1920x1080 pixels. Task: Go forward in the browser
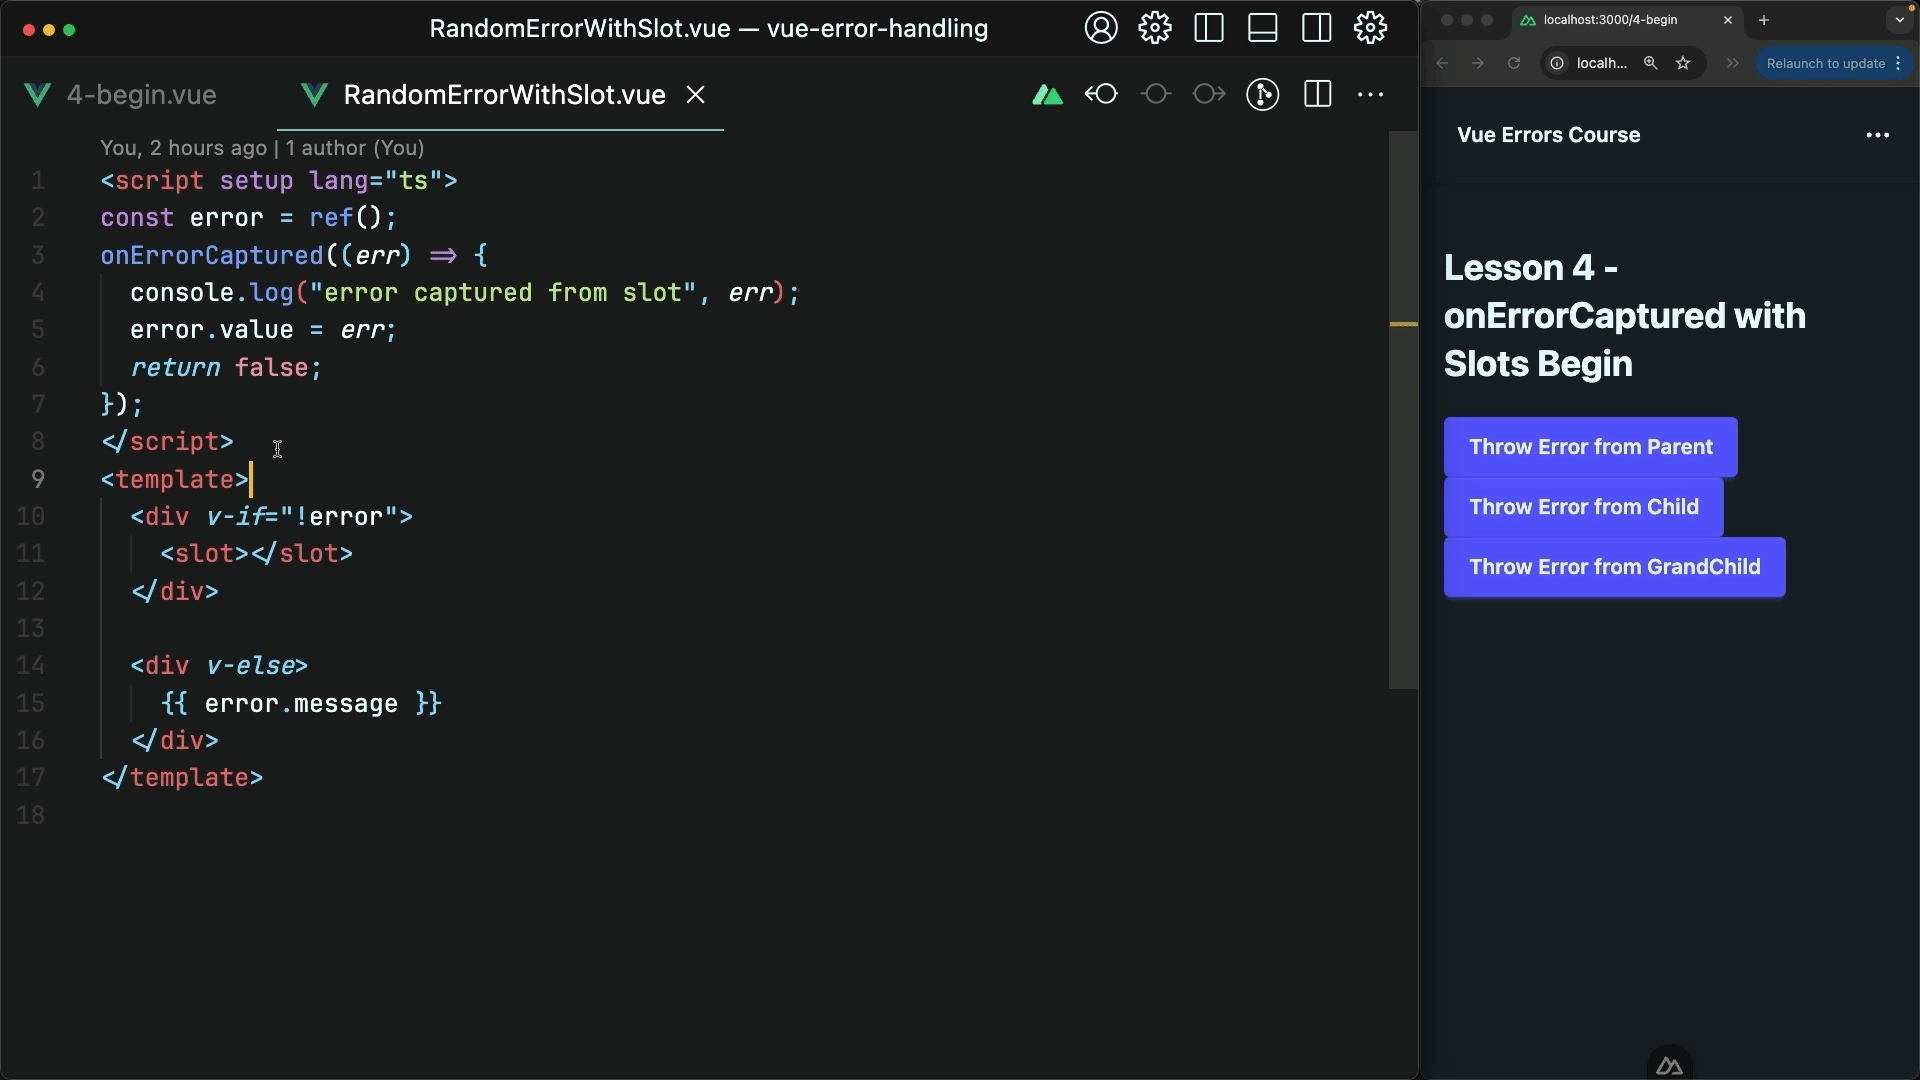point(1478,63)
